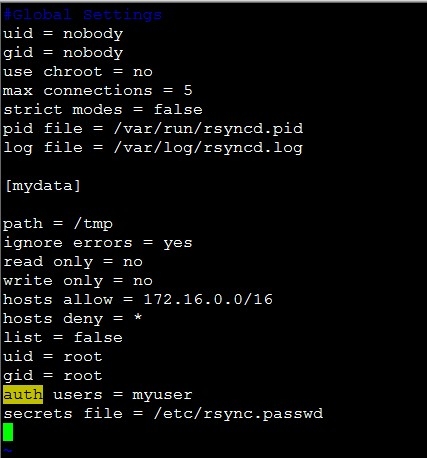Click the blue #Global Settings comment
The height and width of the screenshot is (458, 427).
pyautogui.click(x=83, y=15)
